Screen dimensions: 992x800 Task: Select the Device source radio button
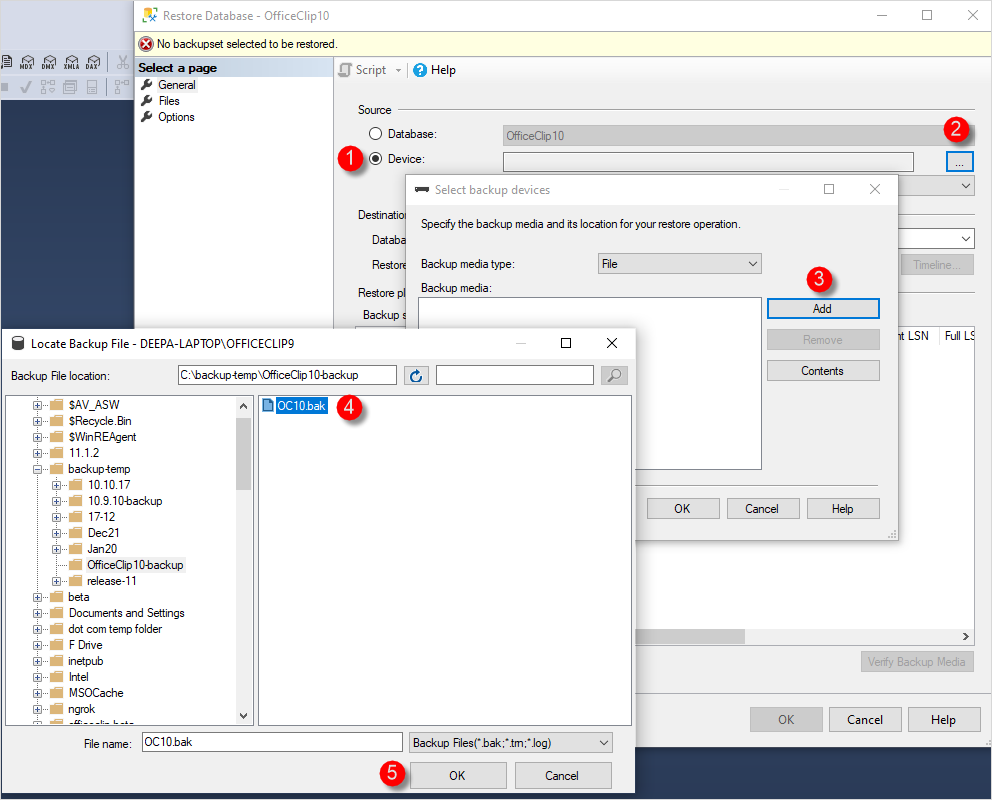pos(376,159)
